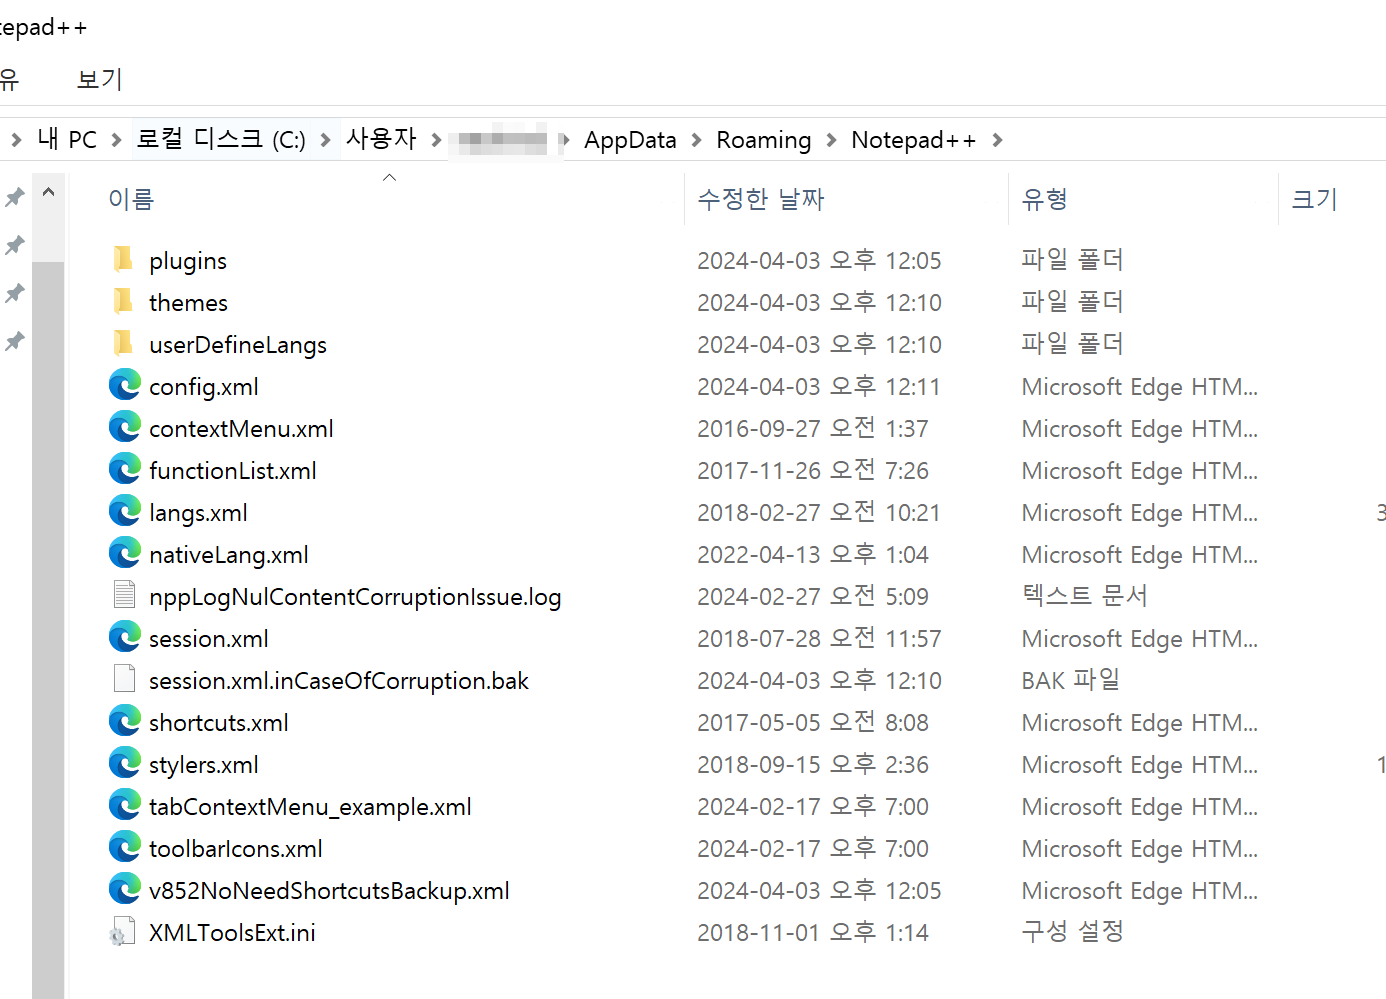
Task: Click the Edge icon beside toolbarIcons.xml
Action: 125,847
